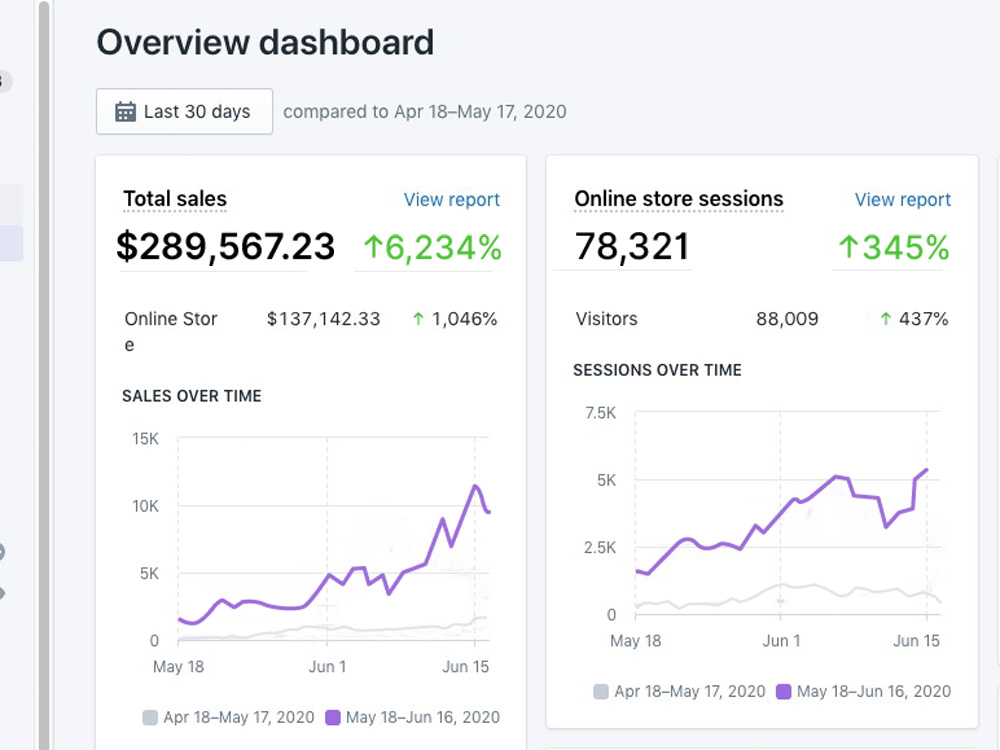Screen dimensions: 1000x750
Task: Click the vertical scrollbar on the left panel
Action: tap(44, 375)
